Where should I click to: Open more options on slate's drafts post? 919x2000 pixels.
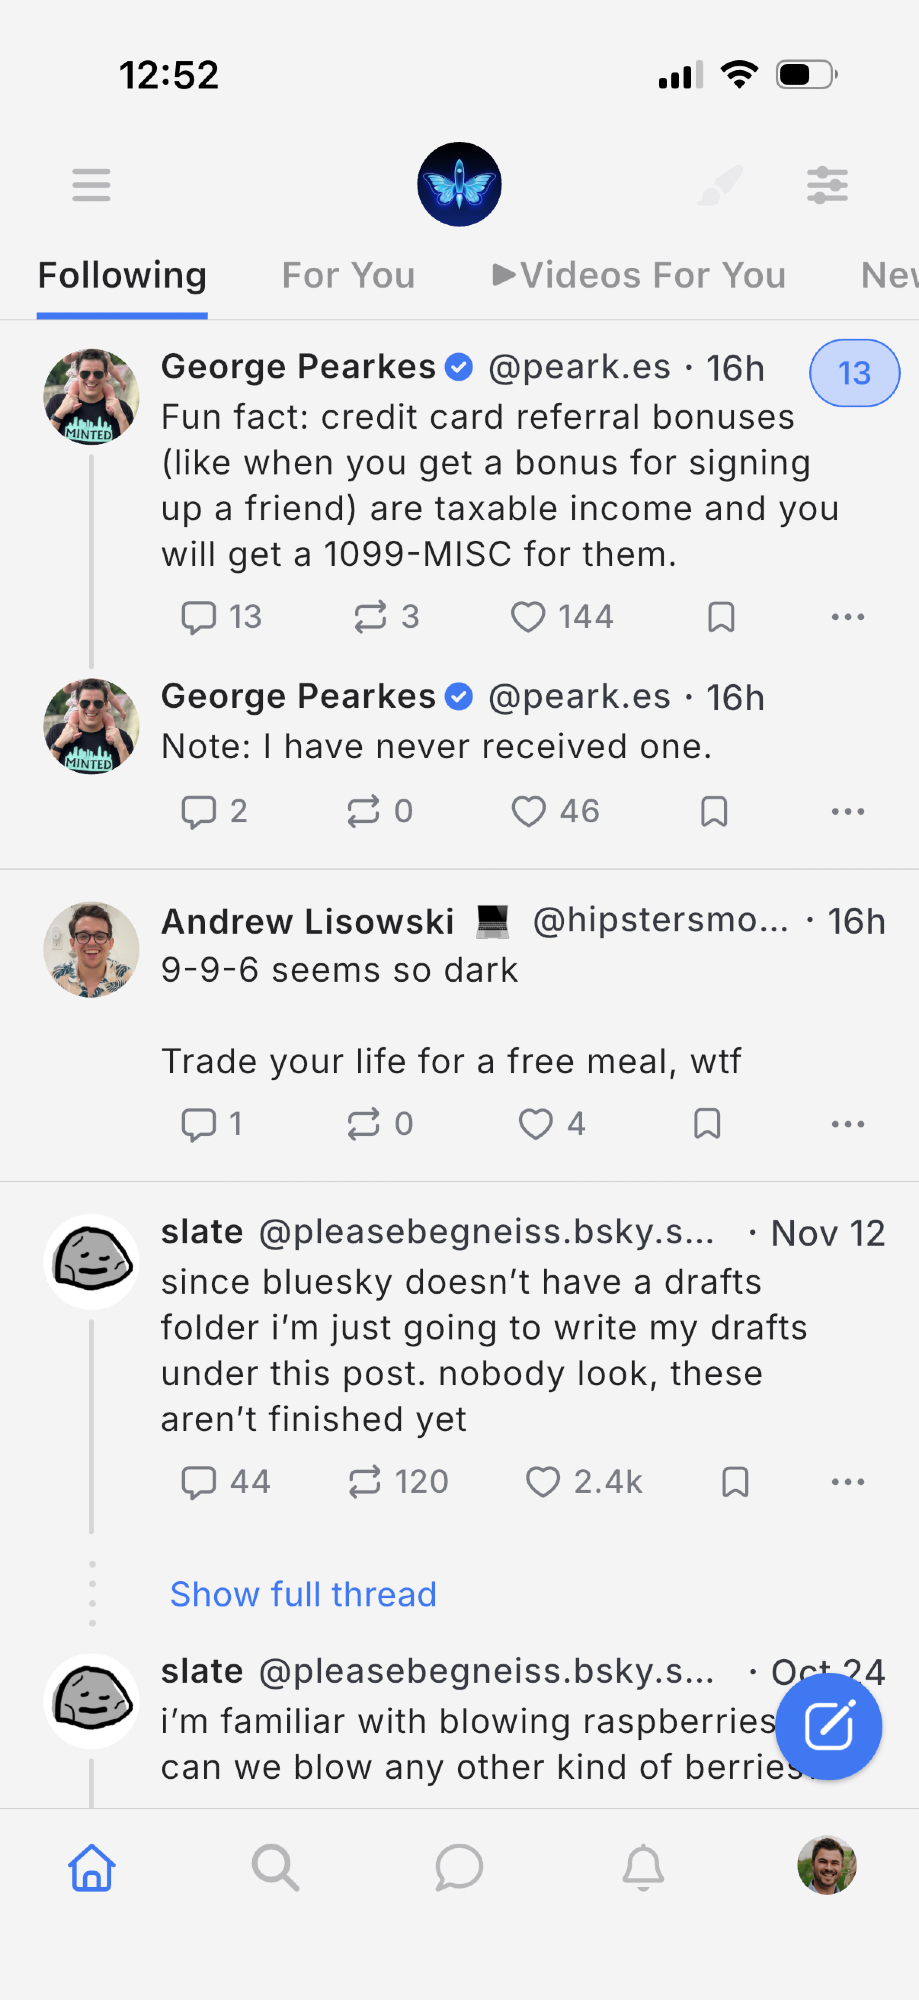click(x=847, y=1482)
